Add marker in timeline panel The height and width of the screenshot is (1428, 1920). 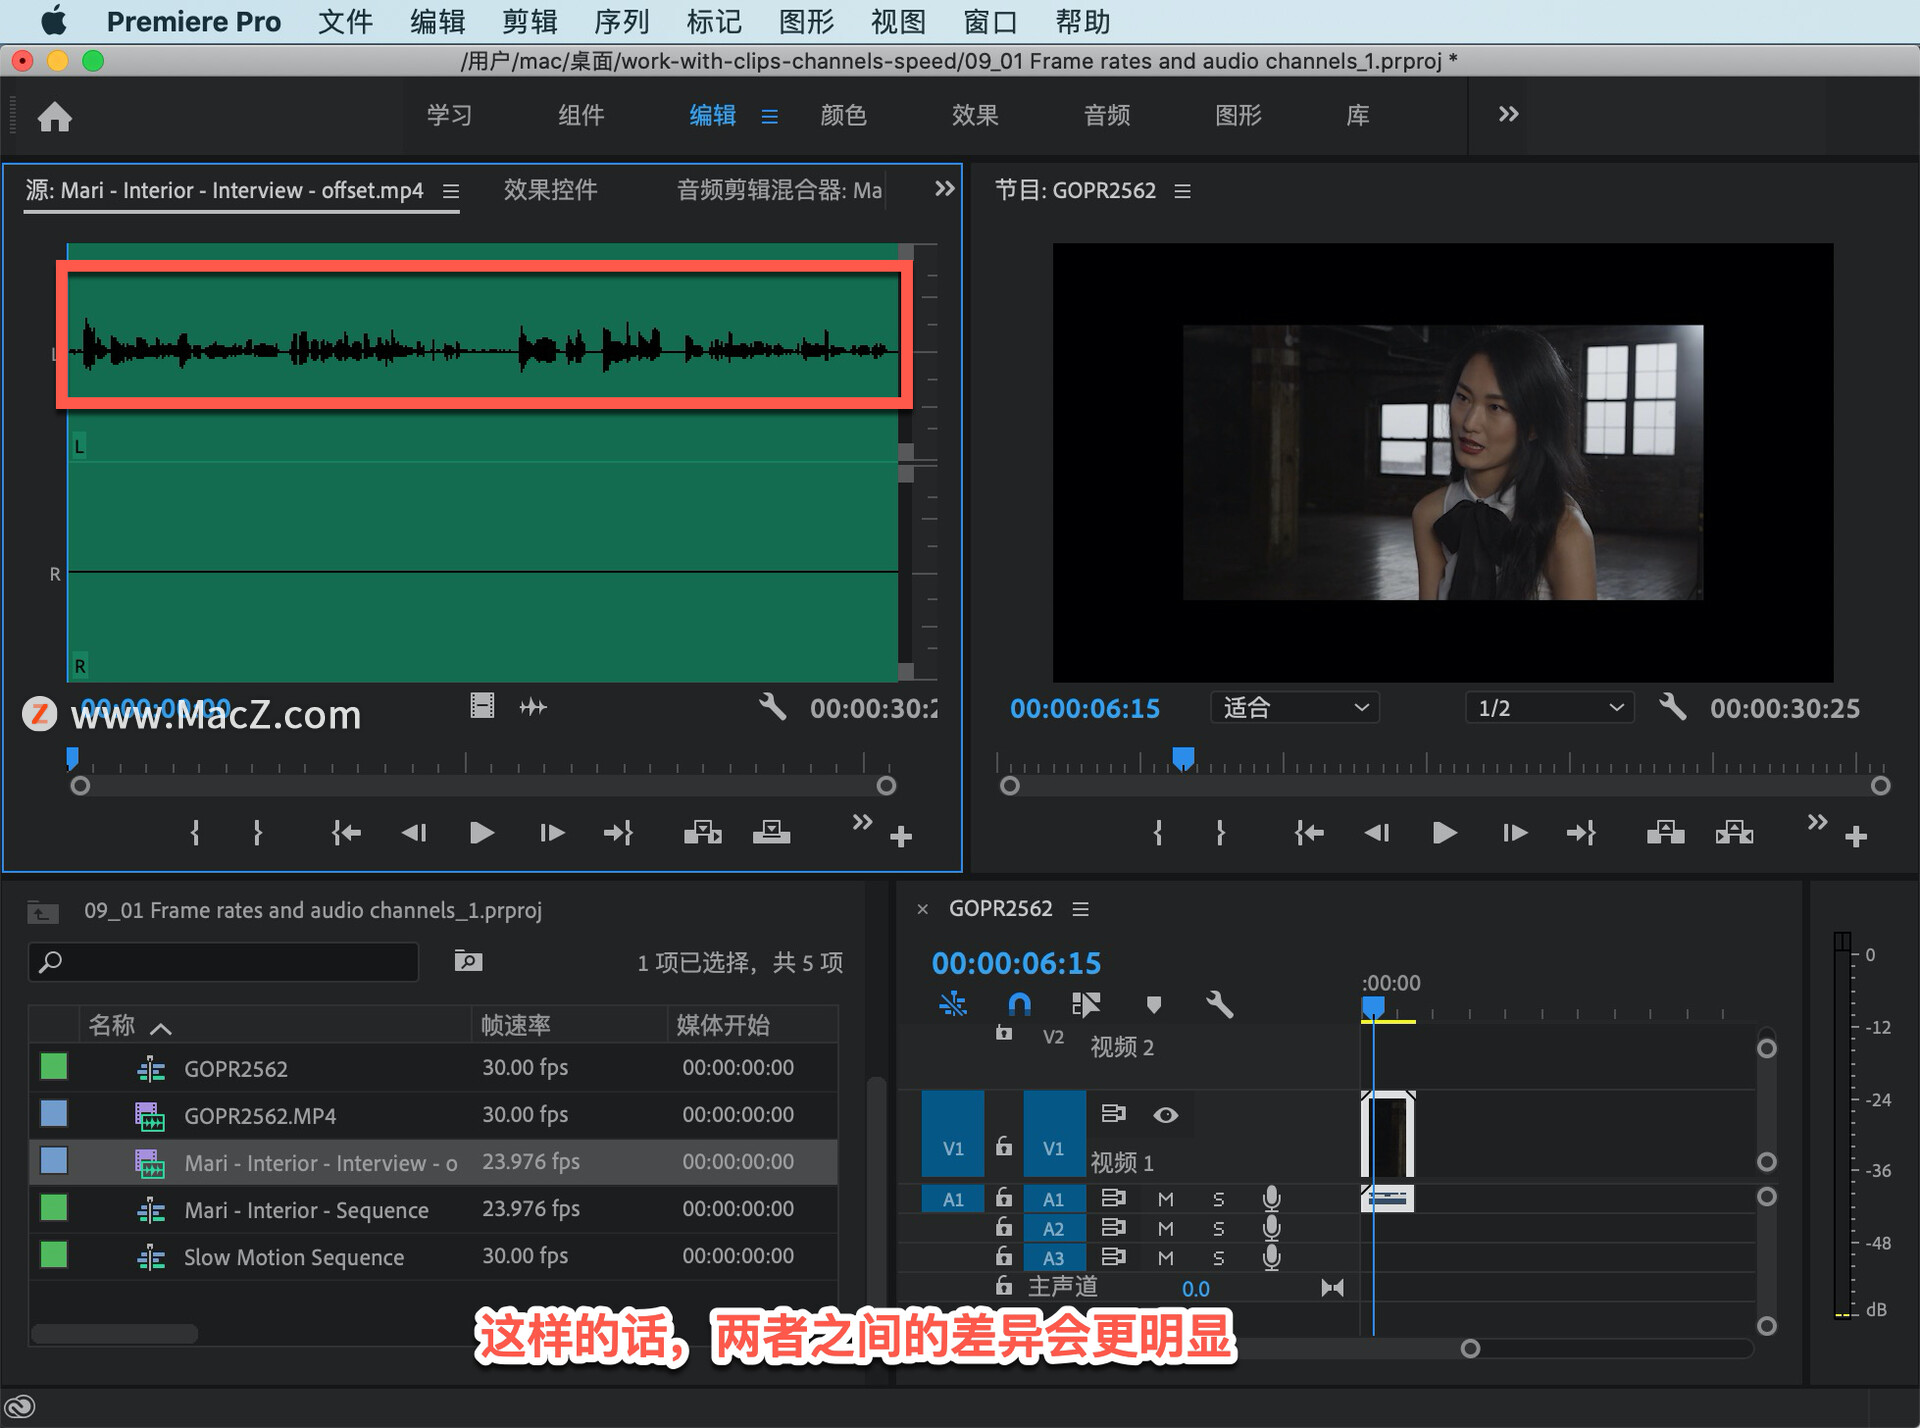1153,1003
